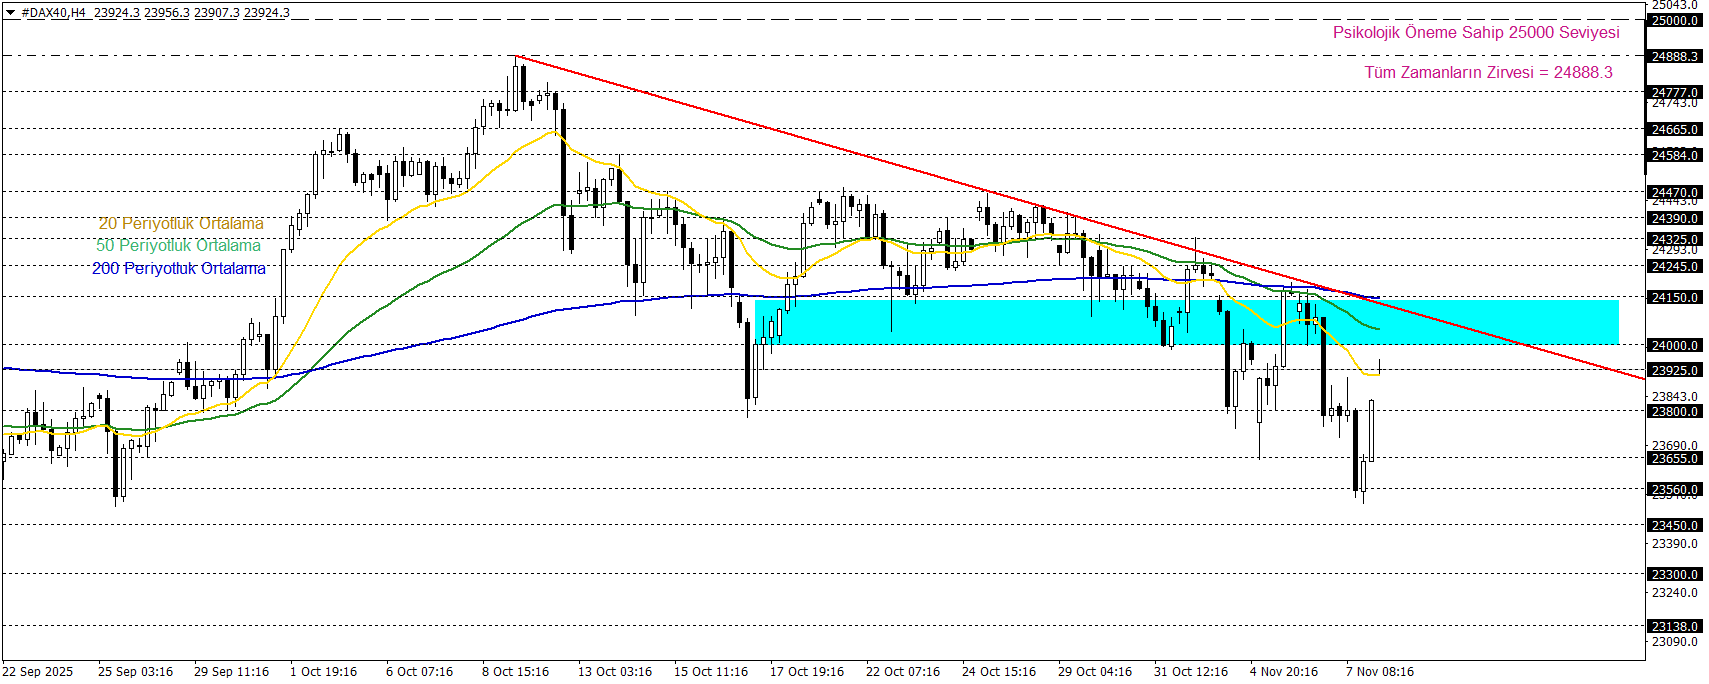Click the '50 Periyotluk Ortalama' legend text
This screenshot has height=684, width=1709.
pos(178,245)
